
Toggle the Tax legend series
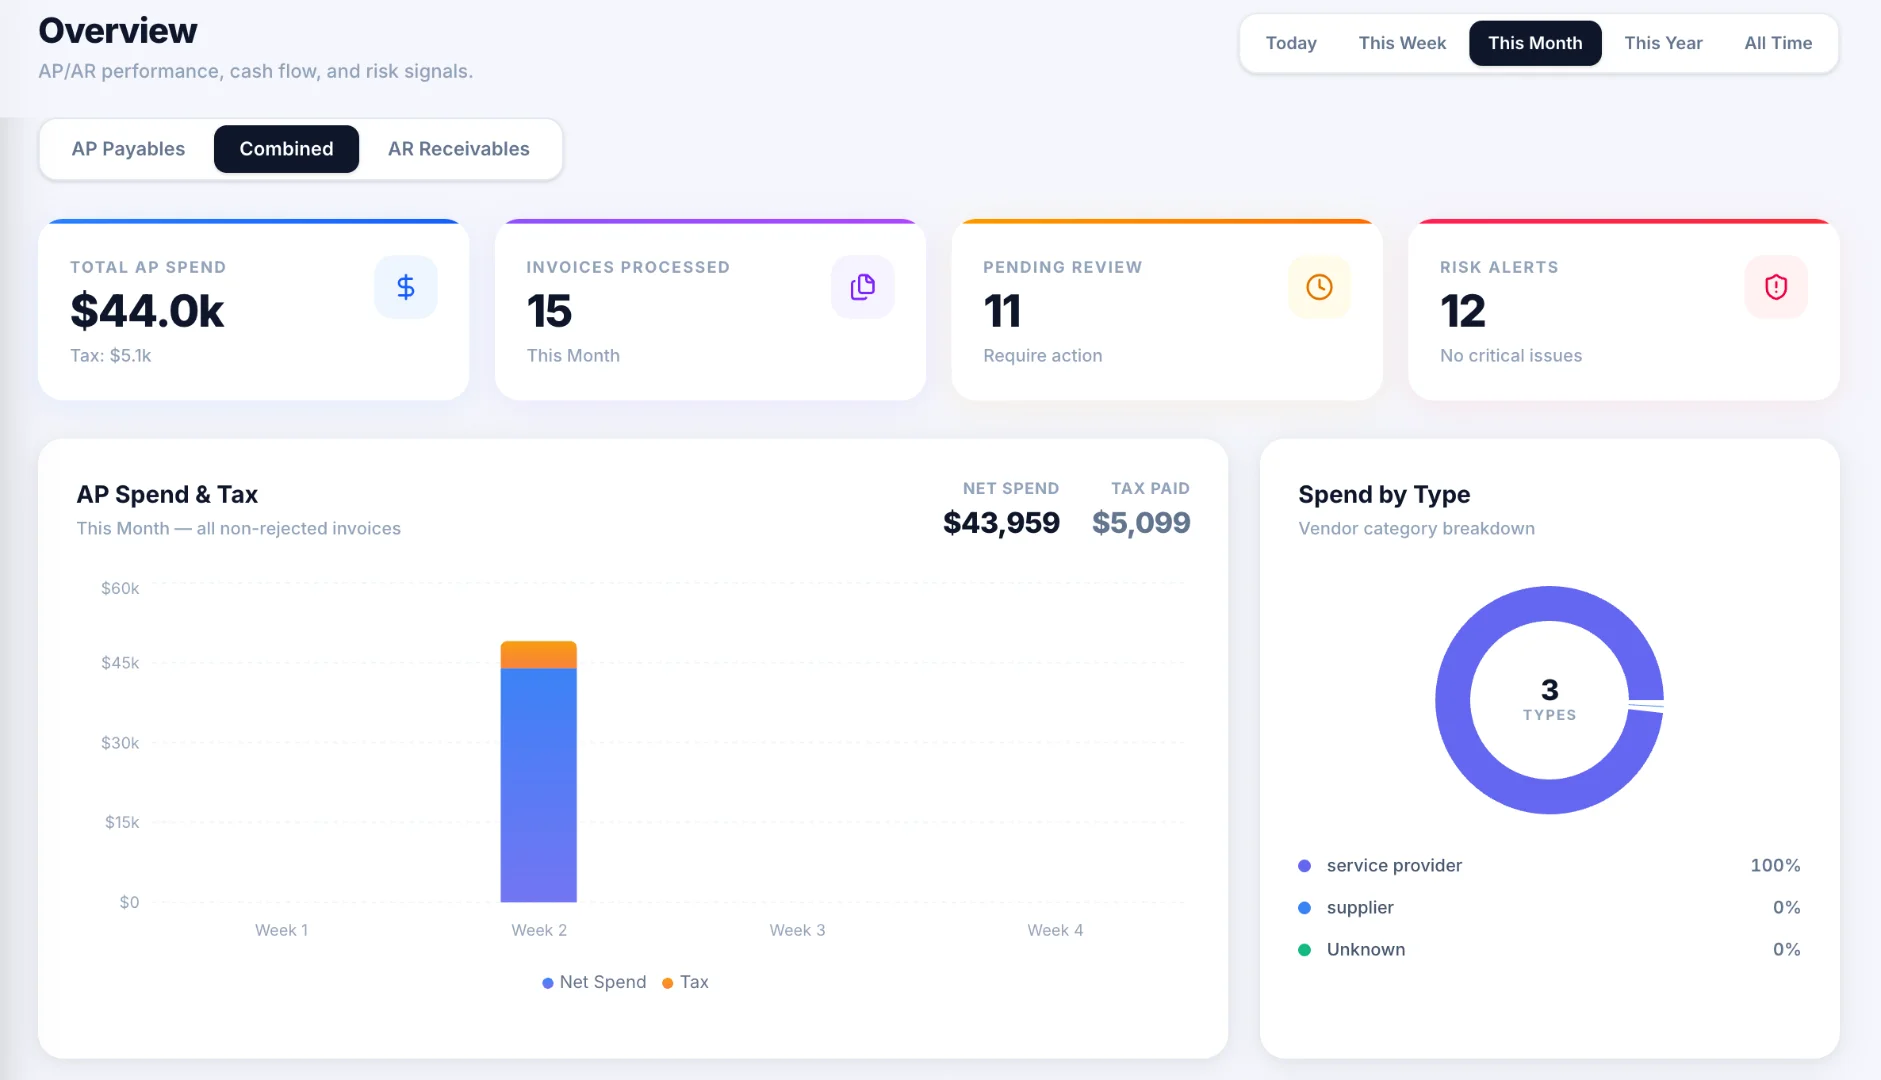click(x=686, y=982)
